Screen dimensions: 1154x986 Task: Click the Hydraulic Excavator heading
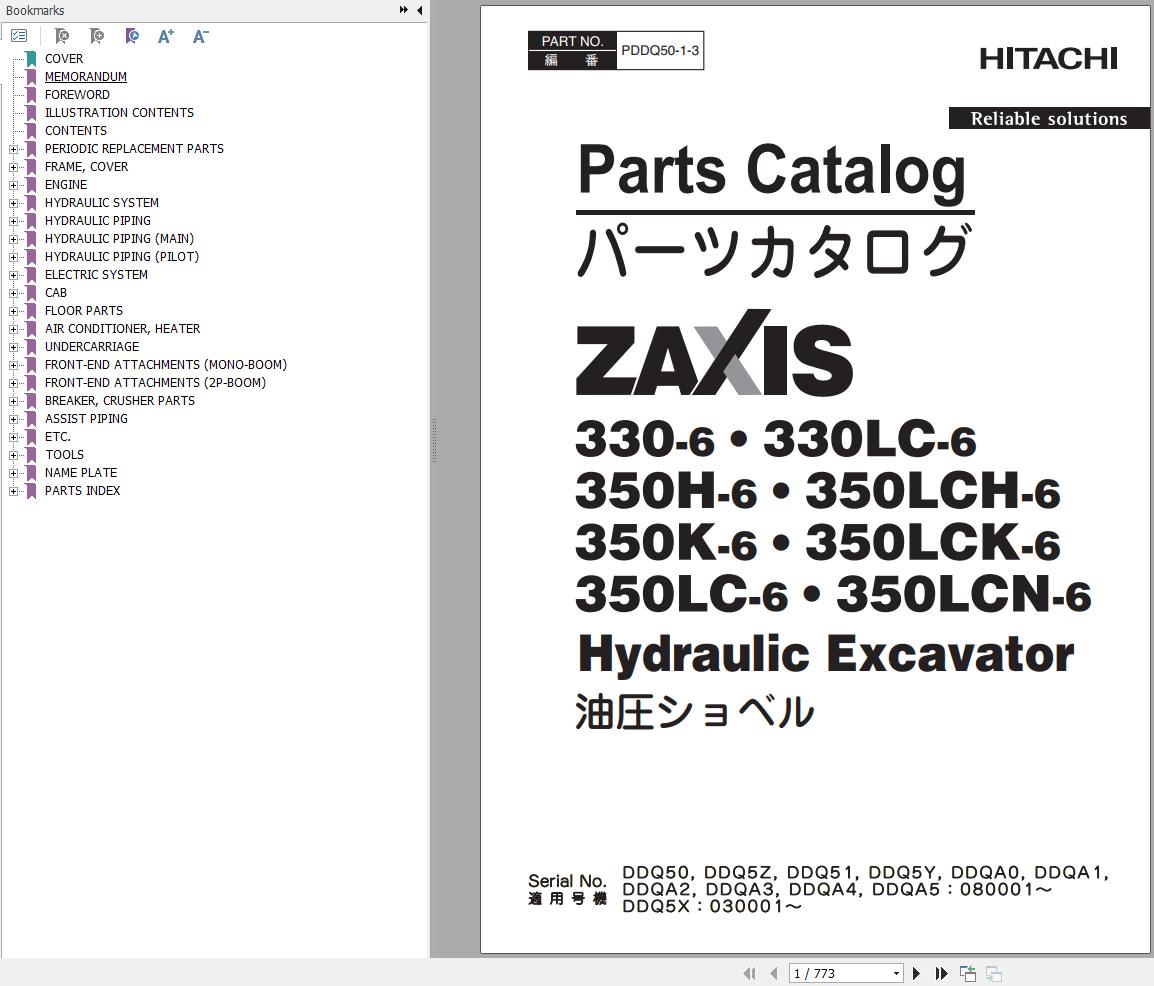[825, 654]
